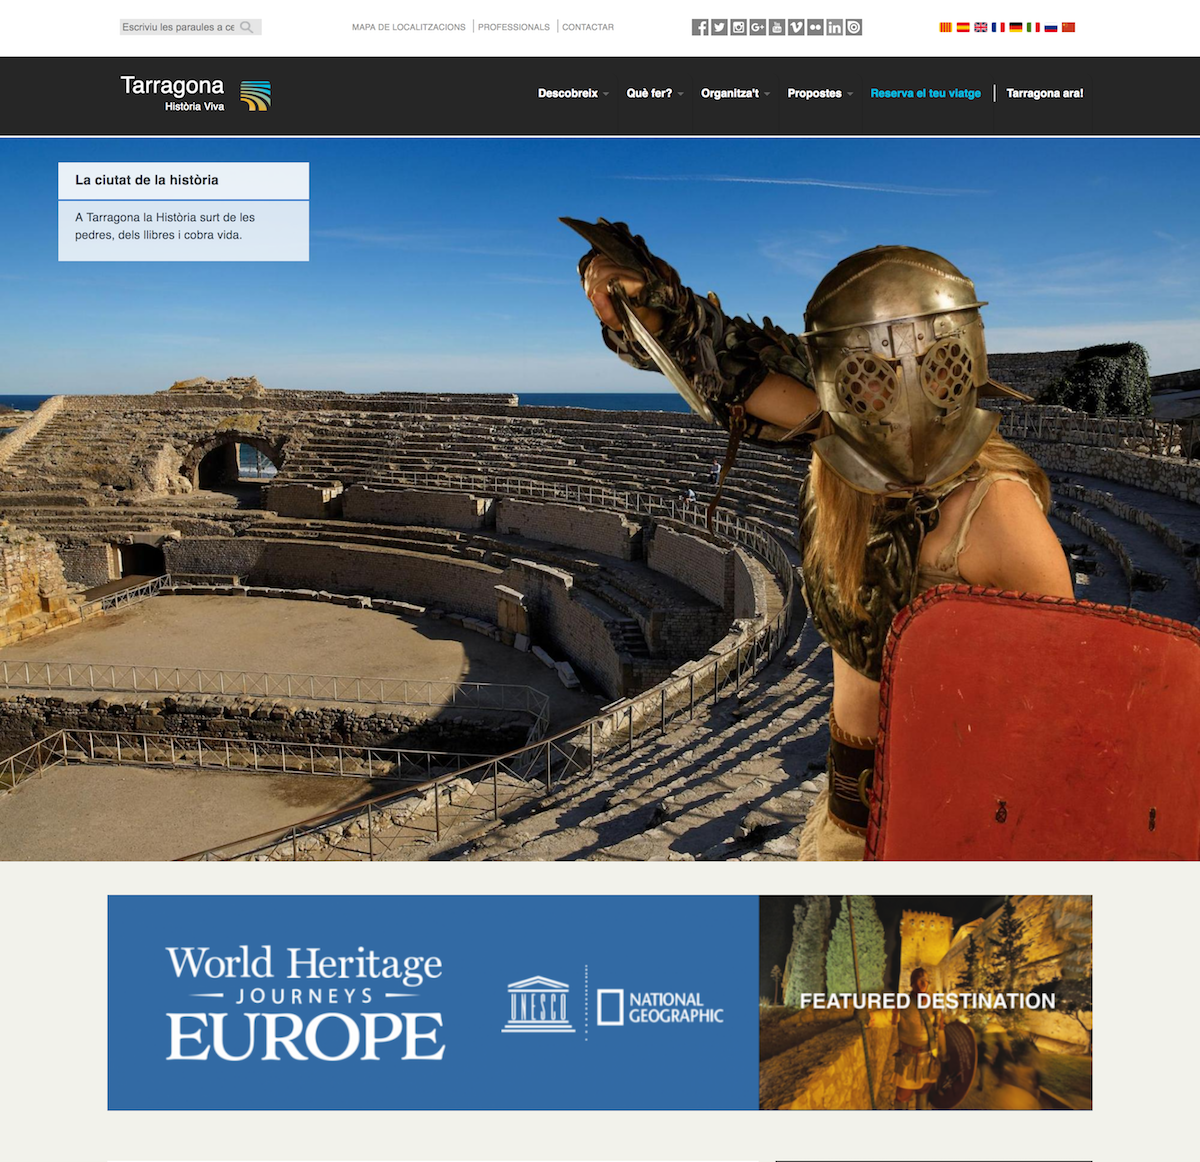Expand the Què fer? dropdown menu
This screenshot has height=1162, width=1200.
(x=654, y=93)
